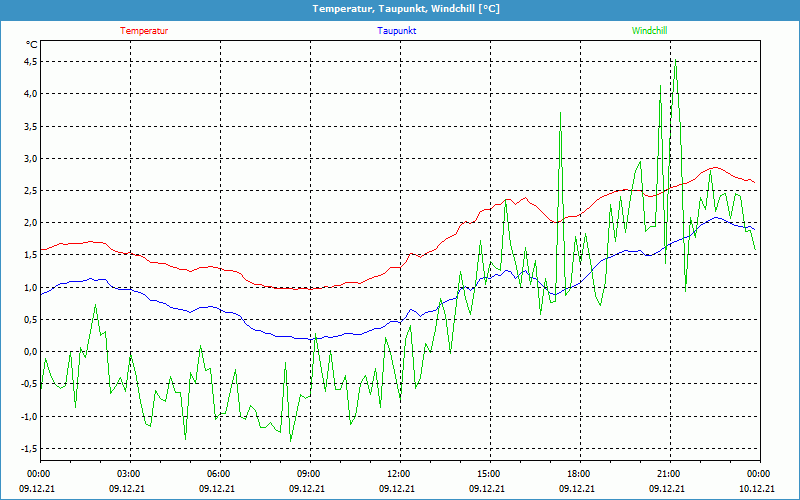
Task: Click the highest green Windchill peak near 21:00
Action: (676, 65)
